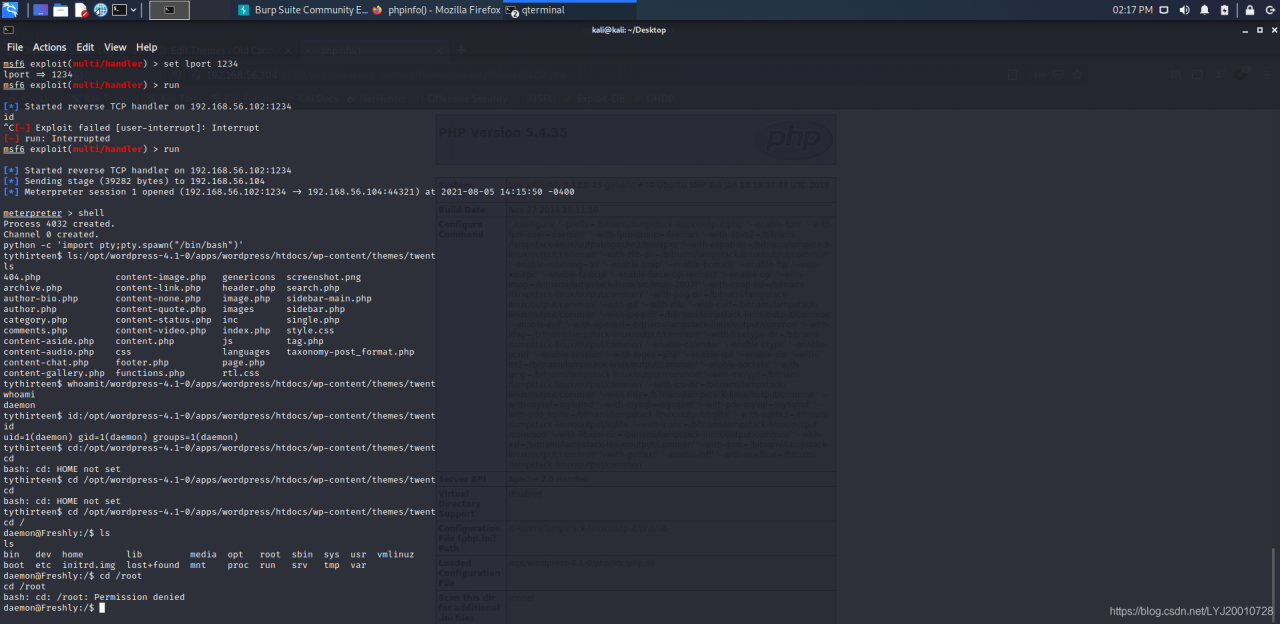Select the highlighted terminal workspace button
Image resolution: width=1280 pixels, height=624 pixels.
169,10
